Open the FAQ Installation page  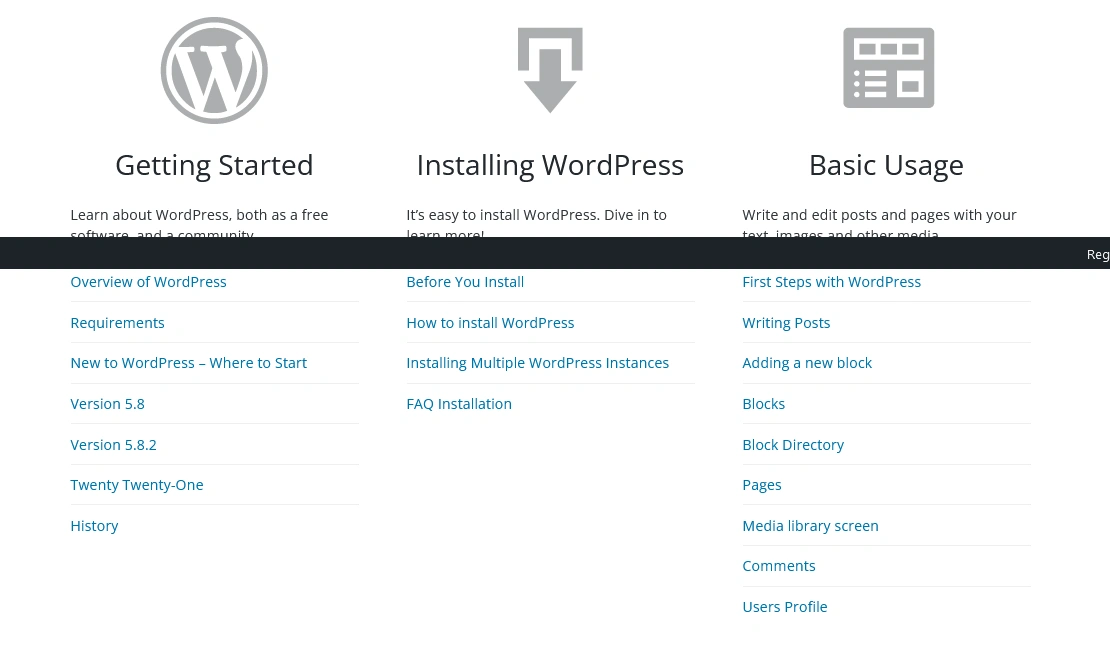click(459, 403)
